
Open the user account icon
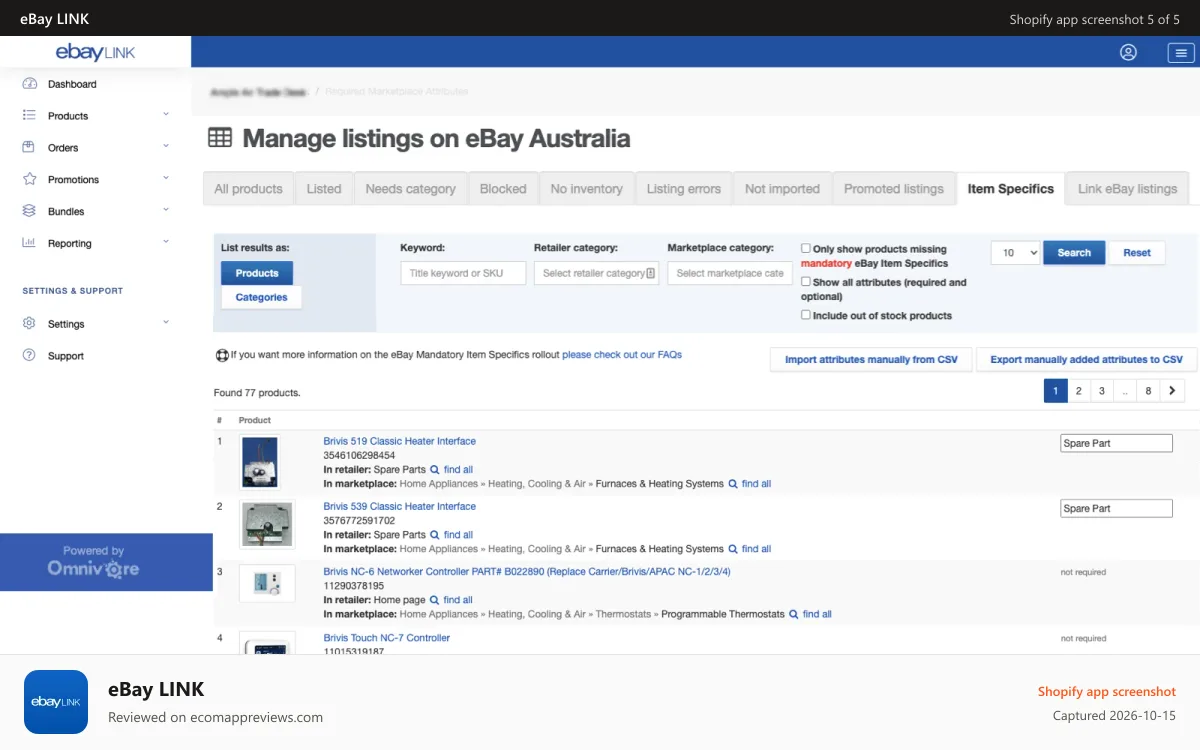click(1128, 52)
